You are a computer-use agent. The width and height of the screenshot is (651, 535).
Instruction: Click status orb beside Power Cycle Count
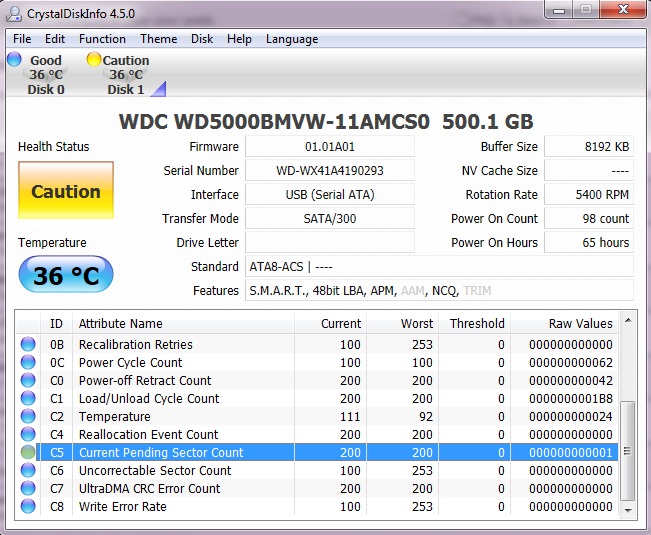tap(28, 363)
